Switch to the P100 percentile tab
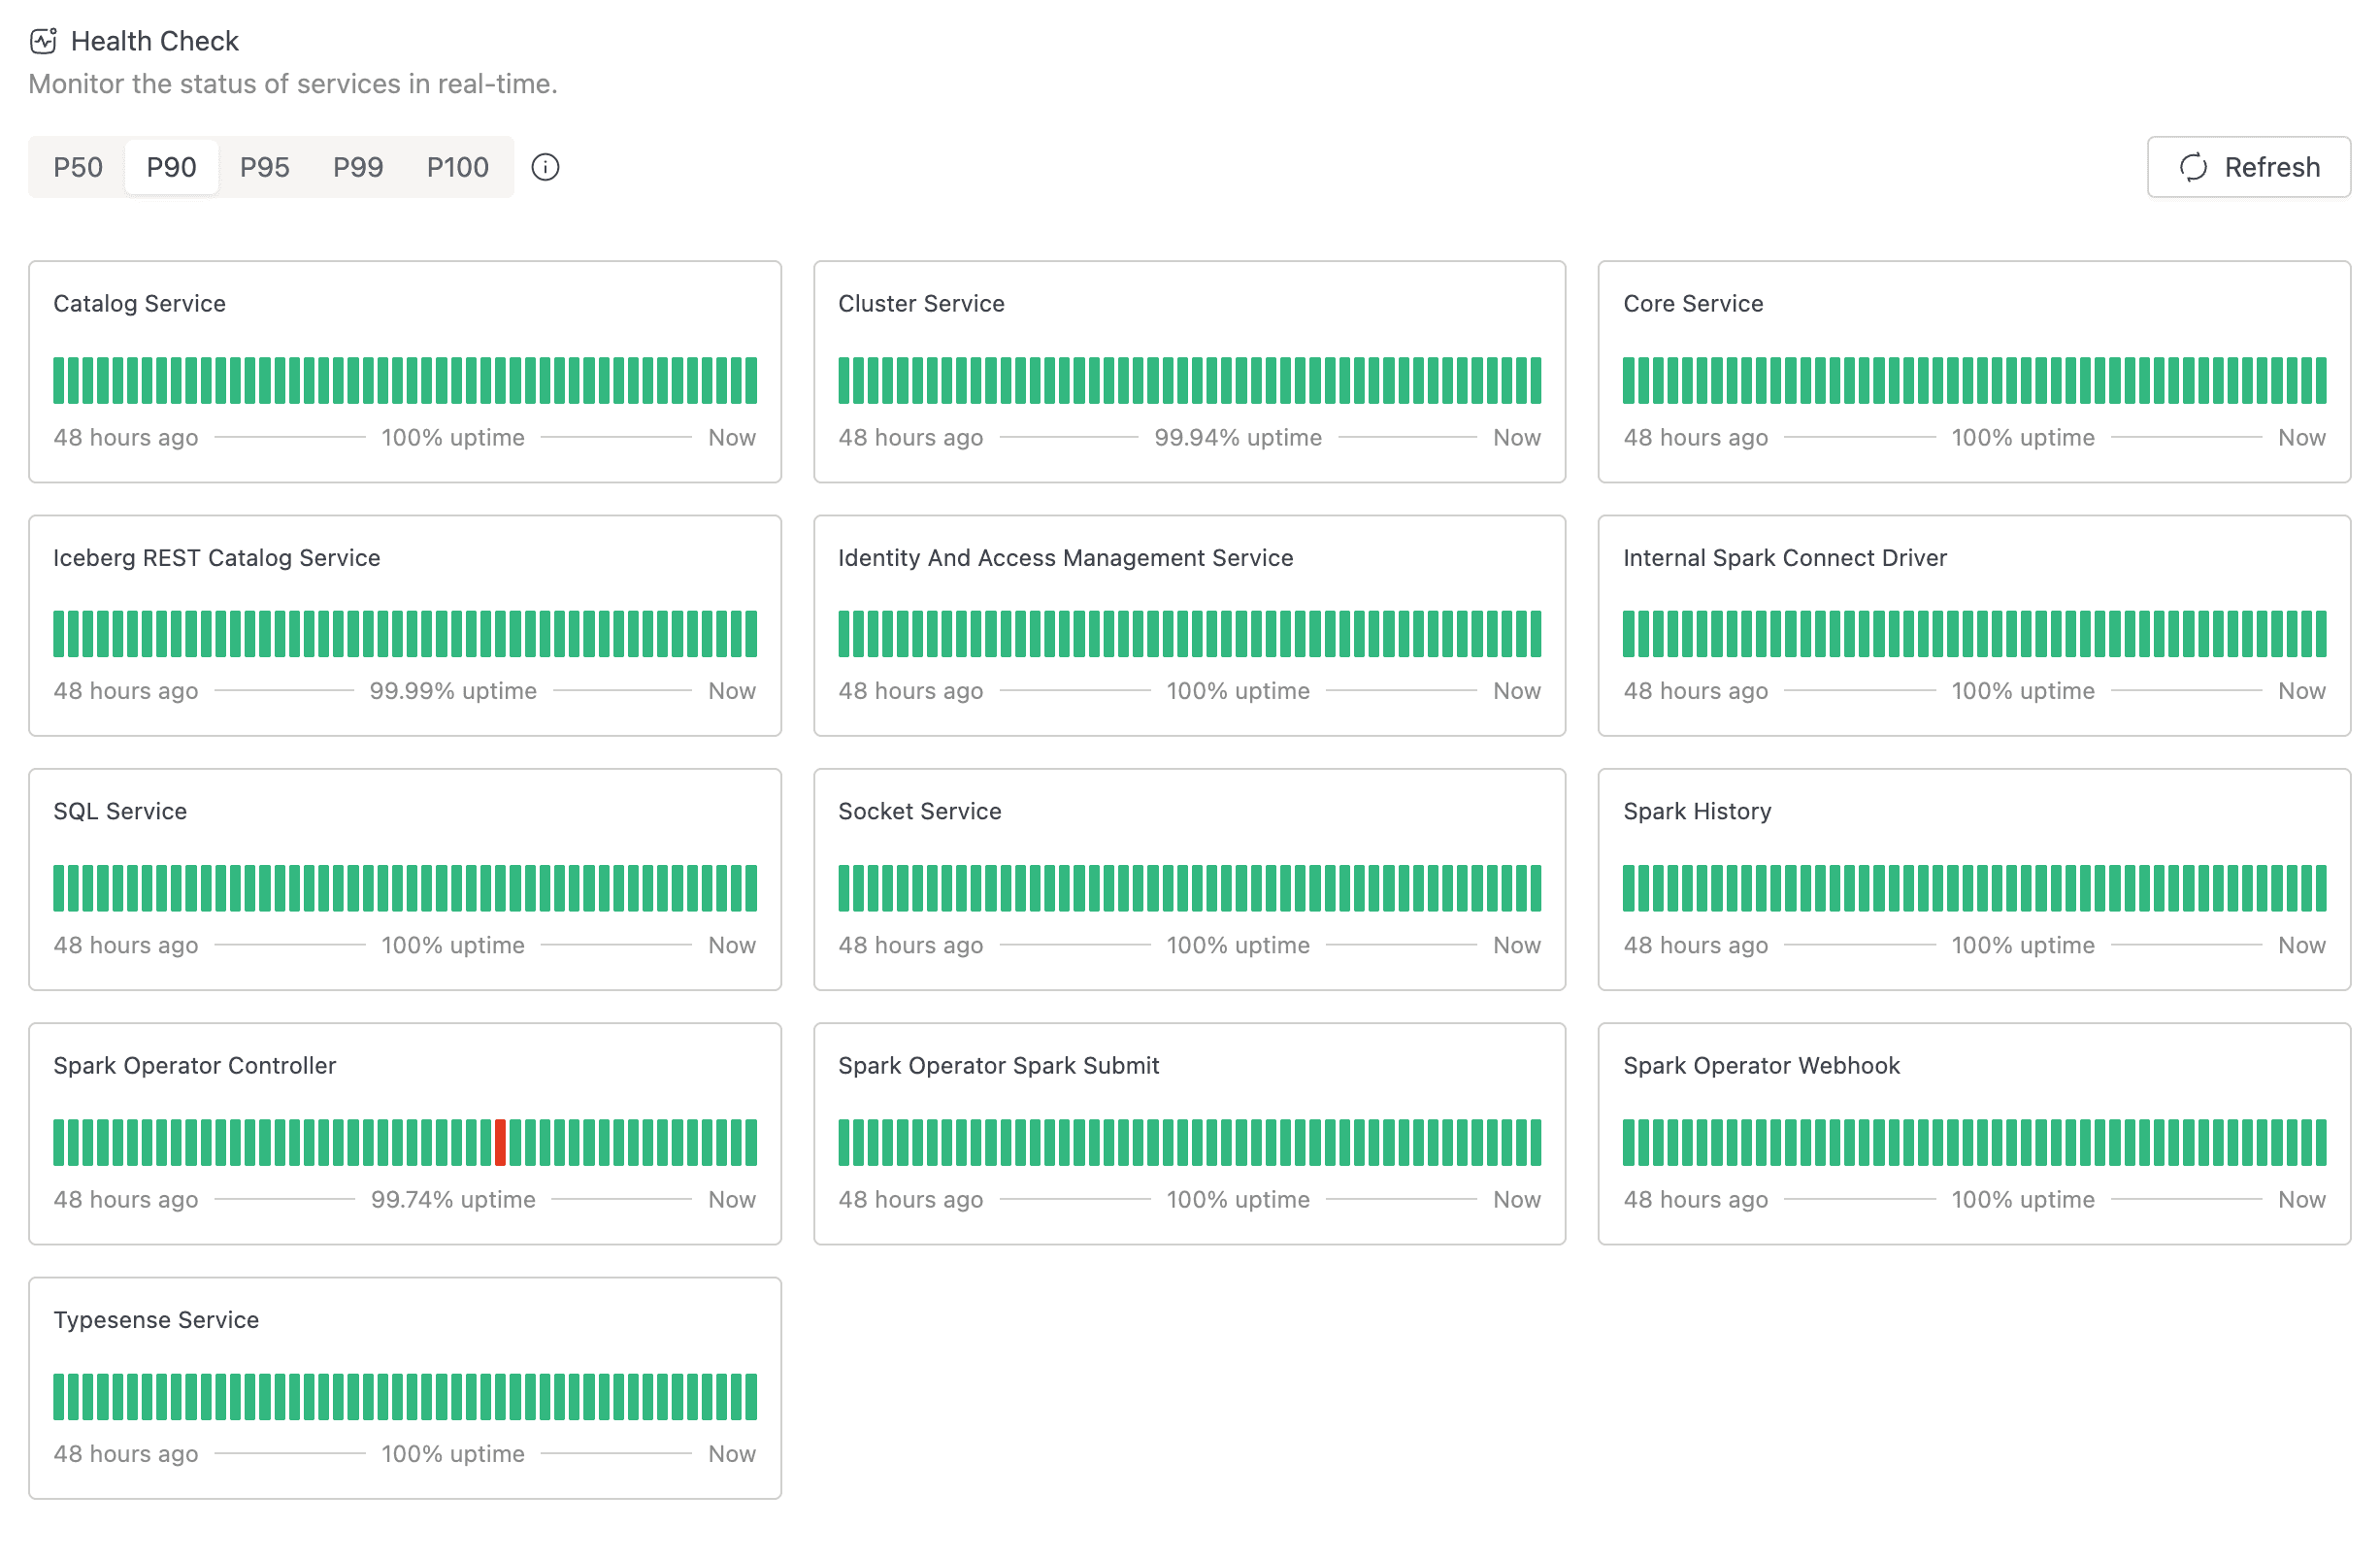Viewport: 2380px width, 1561px height. point(457,167)
